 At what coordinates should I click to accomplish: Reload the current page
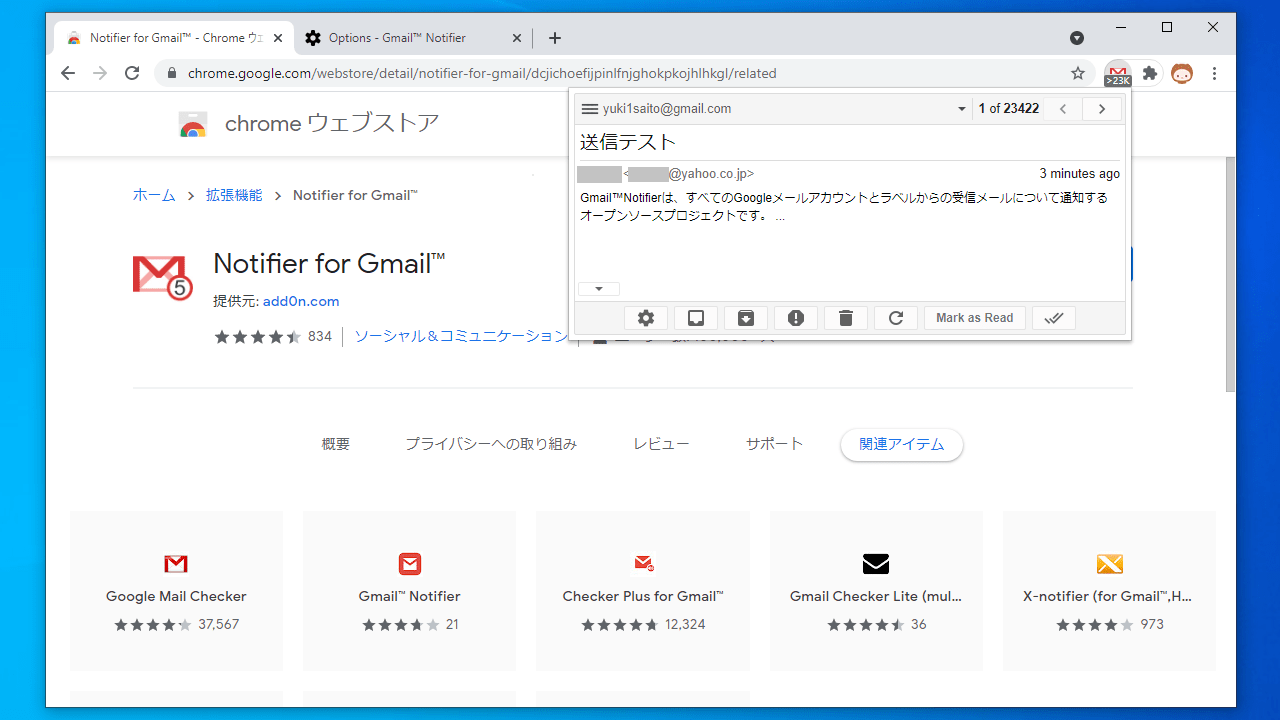click(132, 73)
